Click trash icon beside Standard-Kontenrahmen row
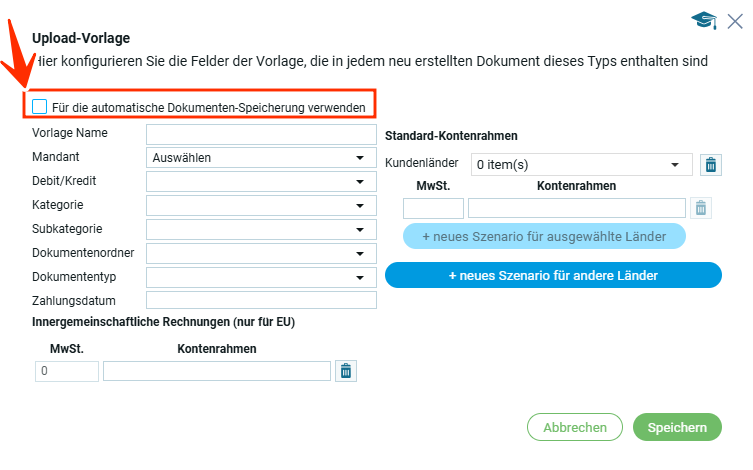Viewport: 753px width, 470px height. coord(701,208)
